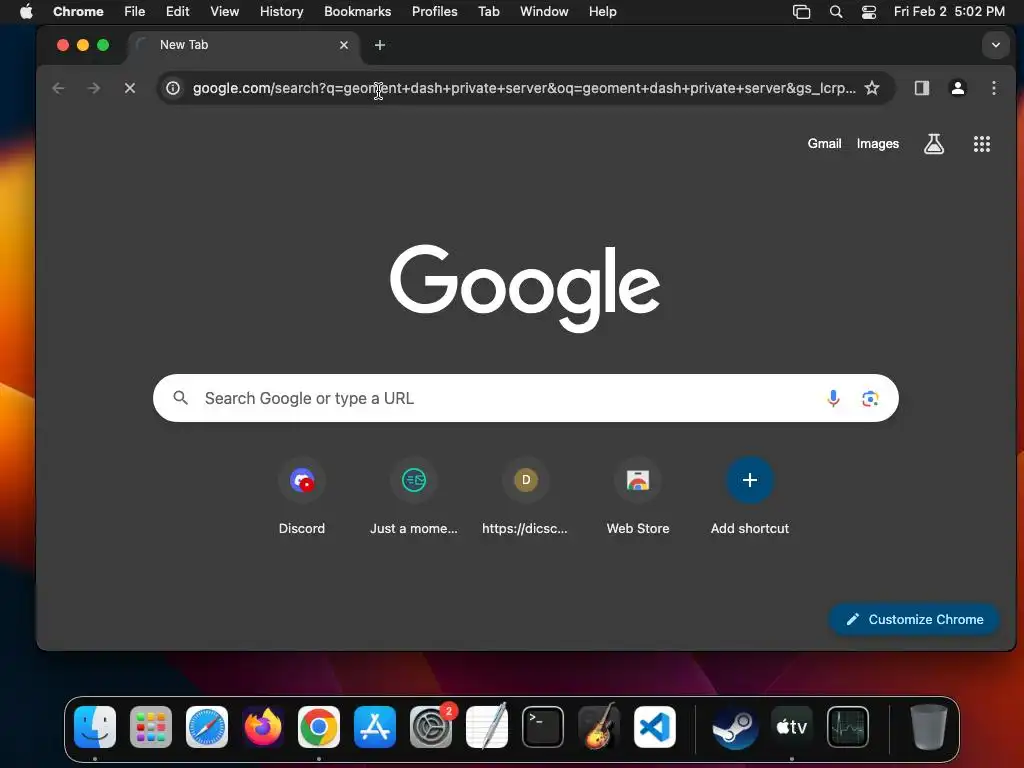Open Control Center in menu bar
The image size is (1024, 768).
tap(869, 12)
